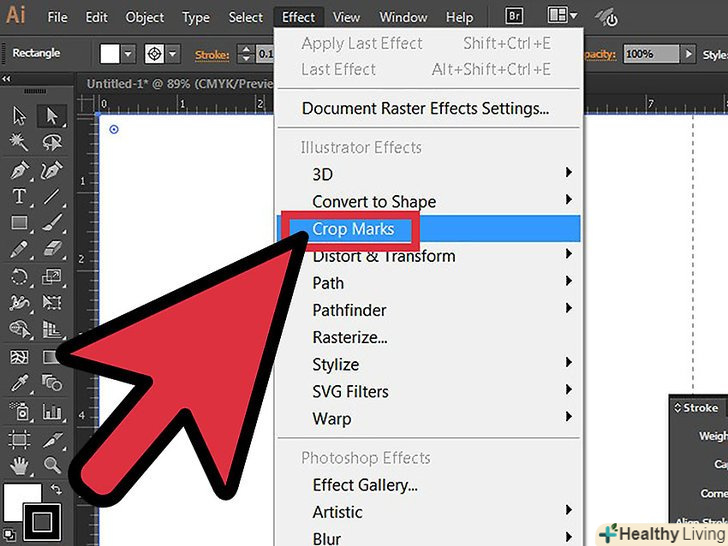728x546 pixels.
Task: Select the Selection tool (black arrow)
Action: click(x=19, y=116)
